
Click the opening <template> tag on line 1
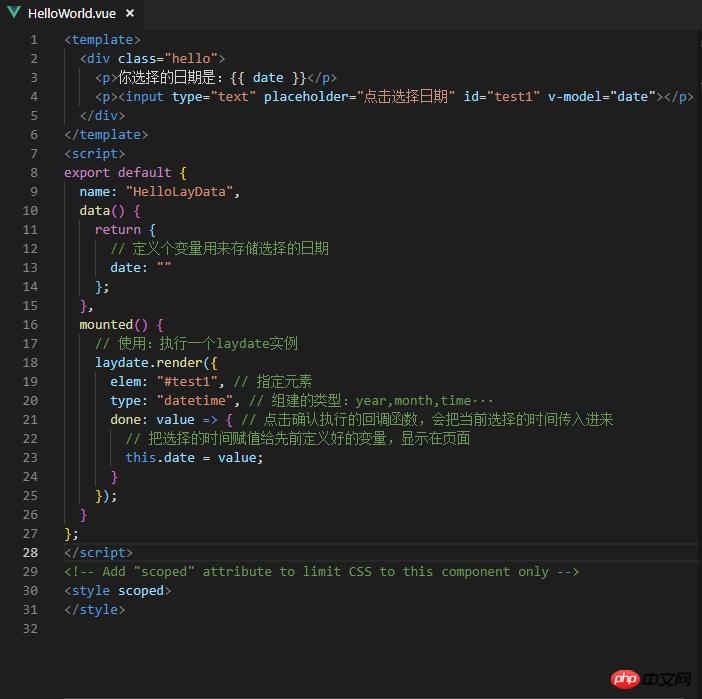pyautogui.click(x=103, y=40)
